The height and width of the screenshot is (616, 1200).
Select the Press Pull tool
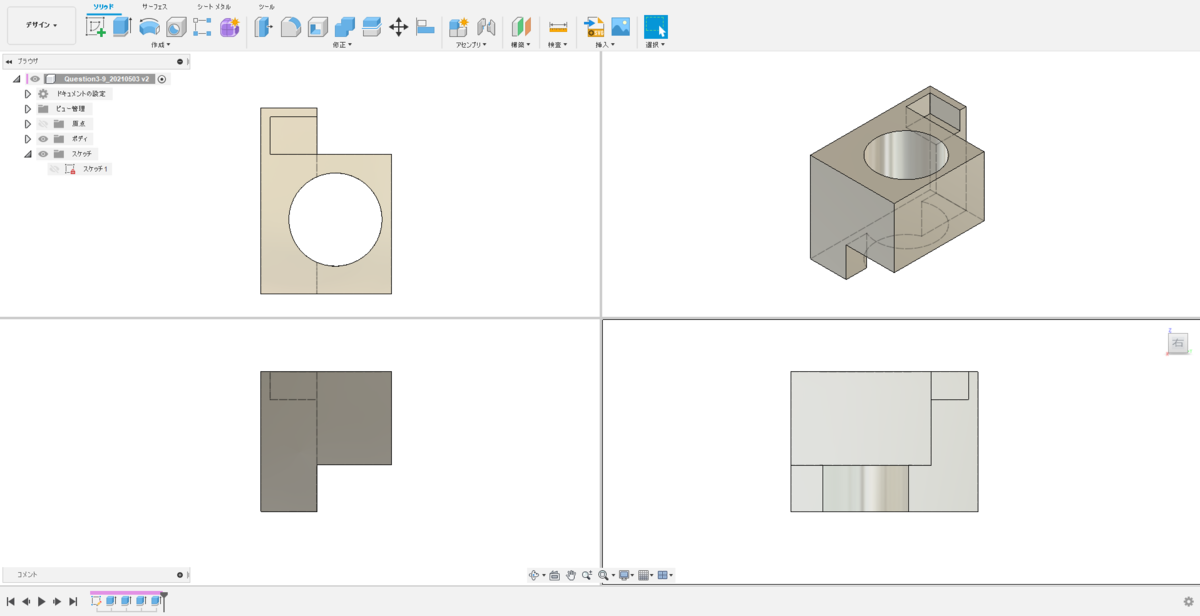(x=264, y=27)
